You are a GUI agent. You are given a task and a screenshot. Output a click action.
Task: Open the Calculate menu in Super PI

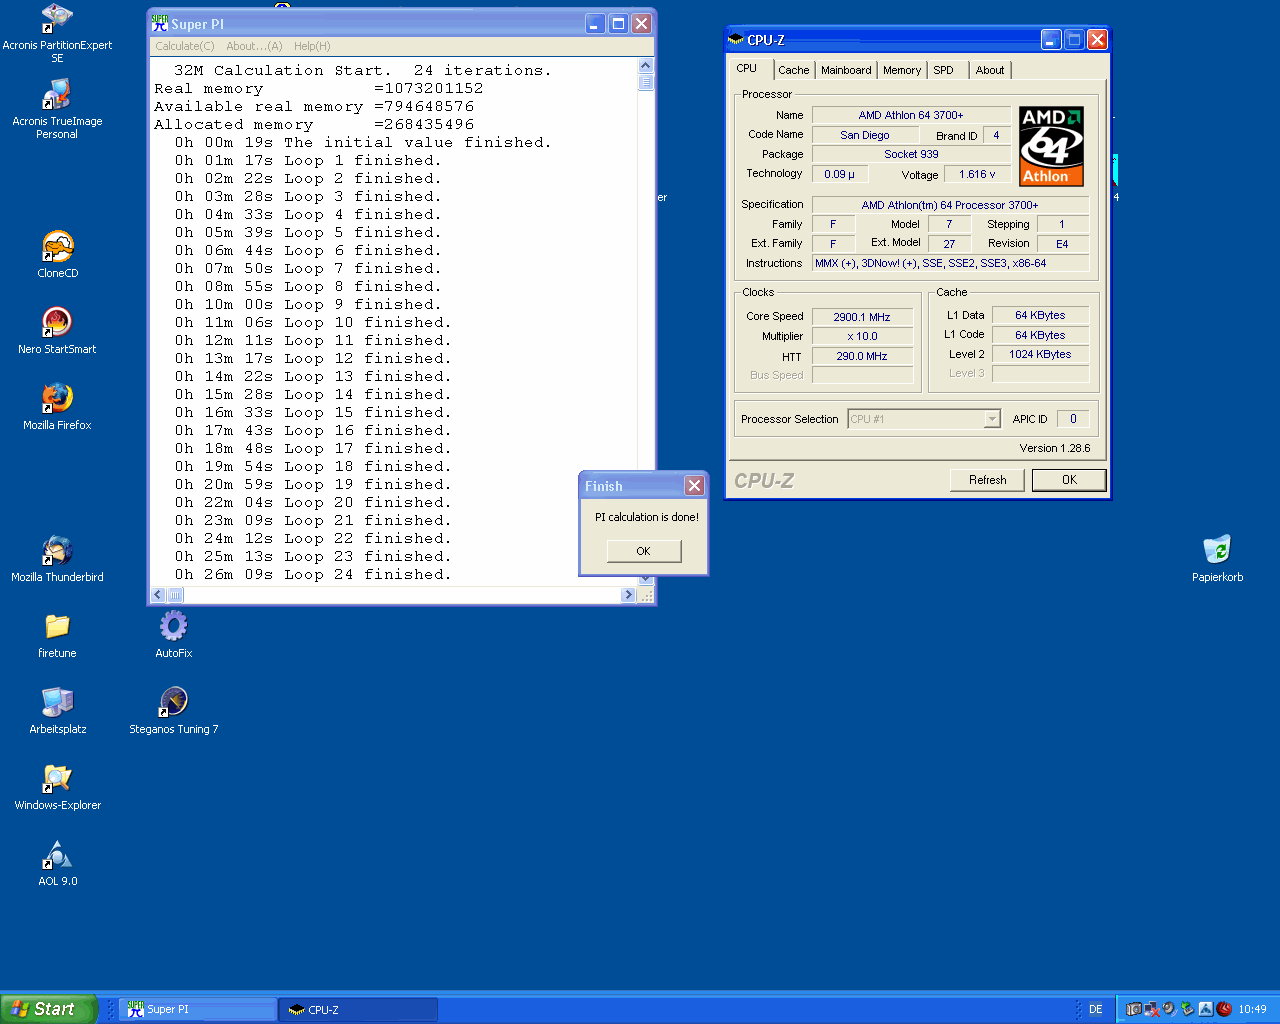185,46
